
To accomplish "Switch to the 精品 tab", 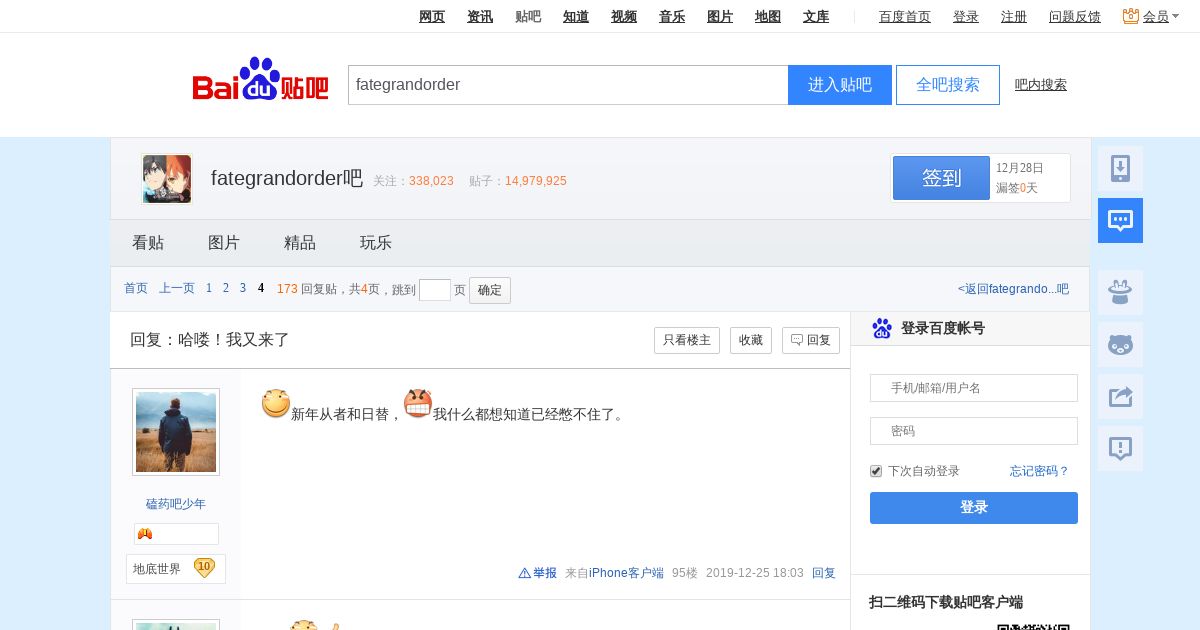I will [x=300, y=243].
